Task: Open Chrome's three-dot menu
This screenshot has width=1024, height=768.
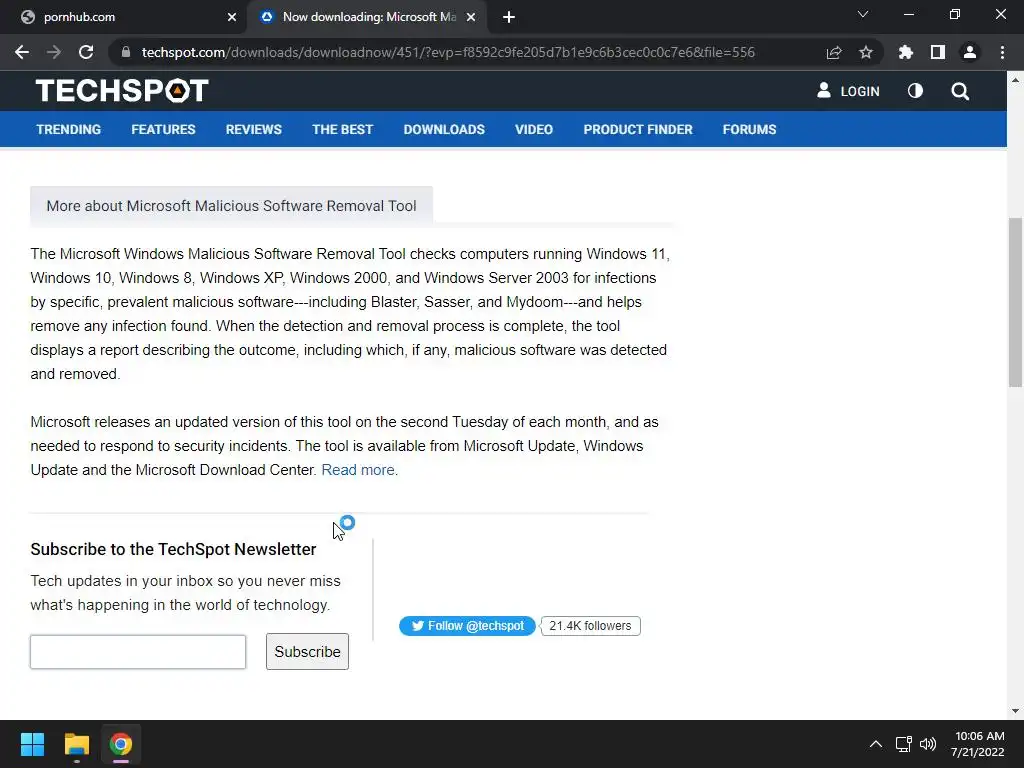Action: 1002,52
